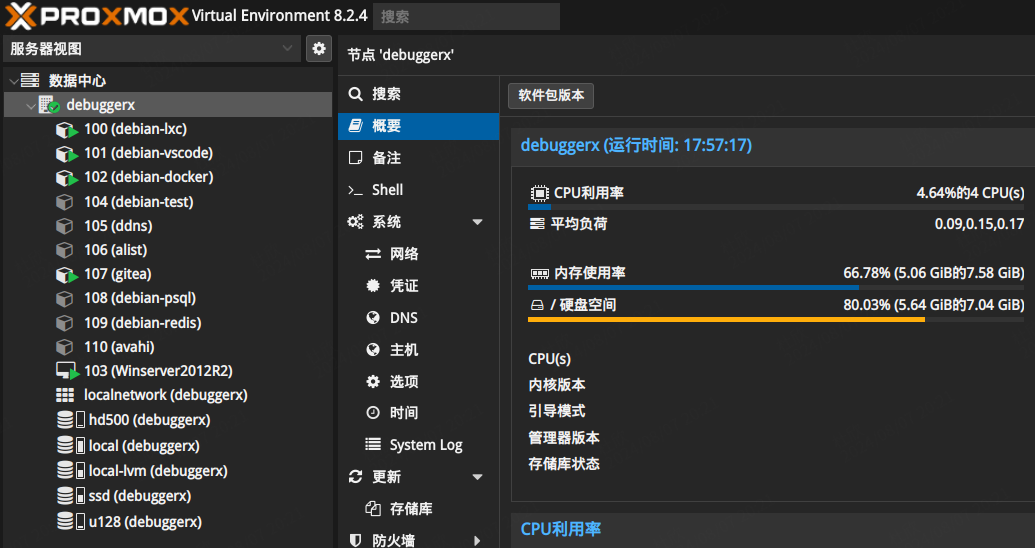Click the datacenter server icon
The height and width of the screenshot is (548, 1035).
(30, 81)
